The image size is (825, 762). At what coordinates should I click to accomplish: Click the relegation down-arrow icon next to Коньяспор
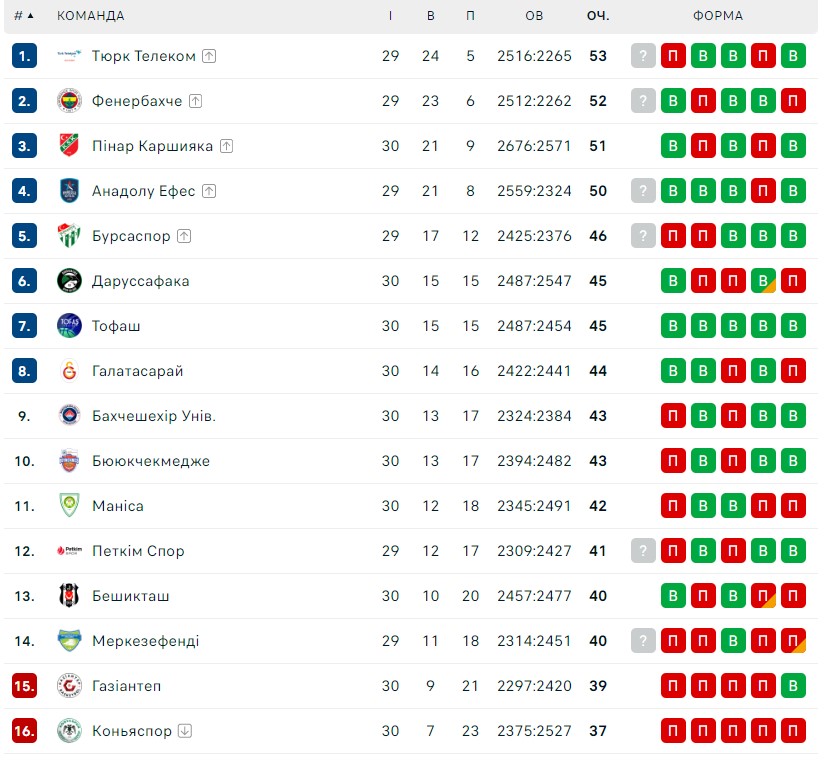185,731
